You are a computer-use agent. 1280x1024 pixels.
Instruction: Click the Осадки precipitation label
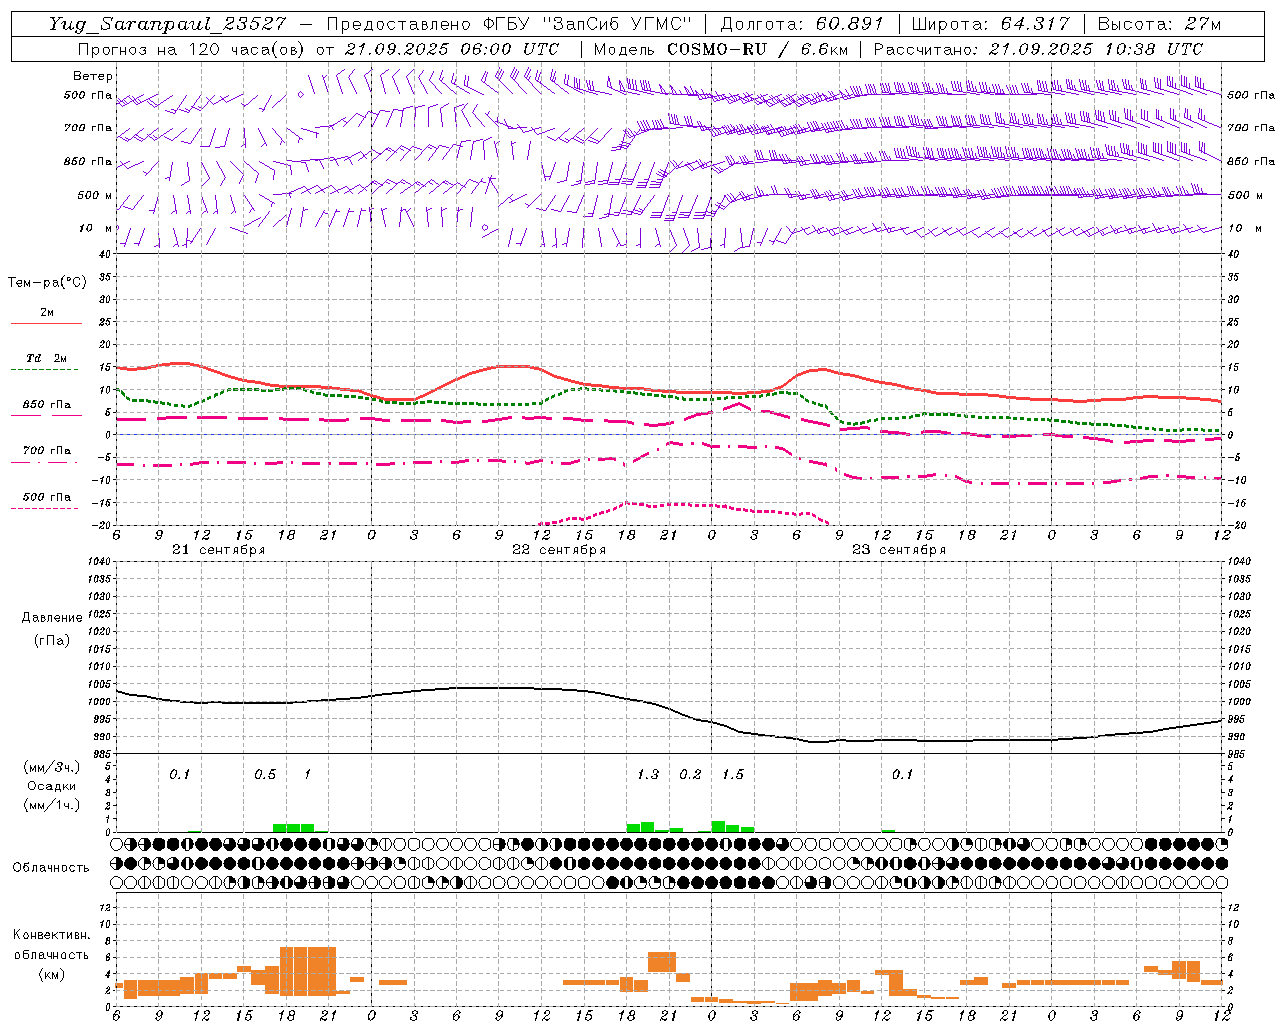52,786
